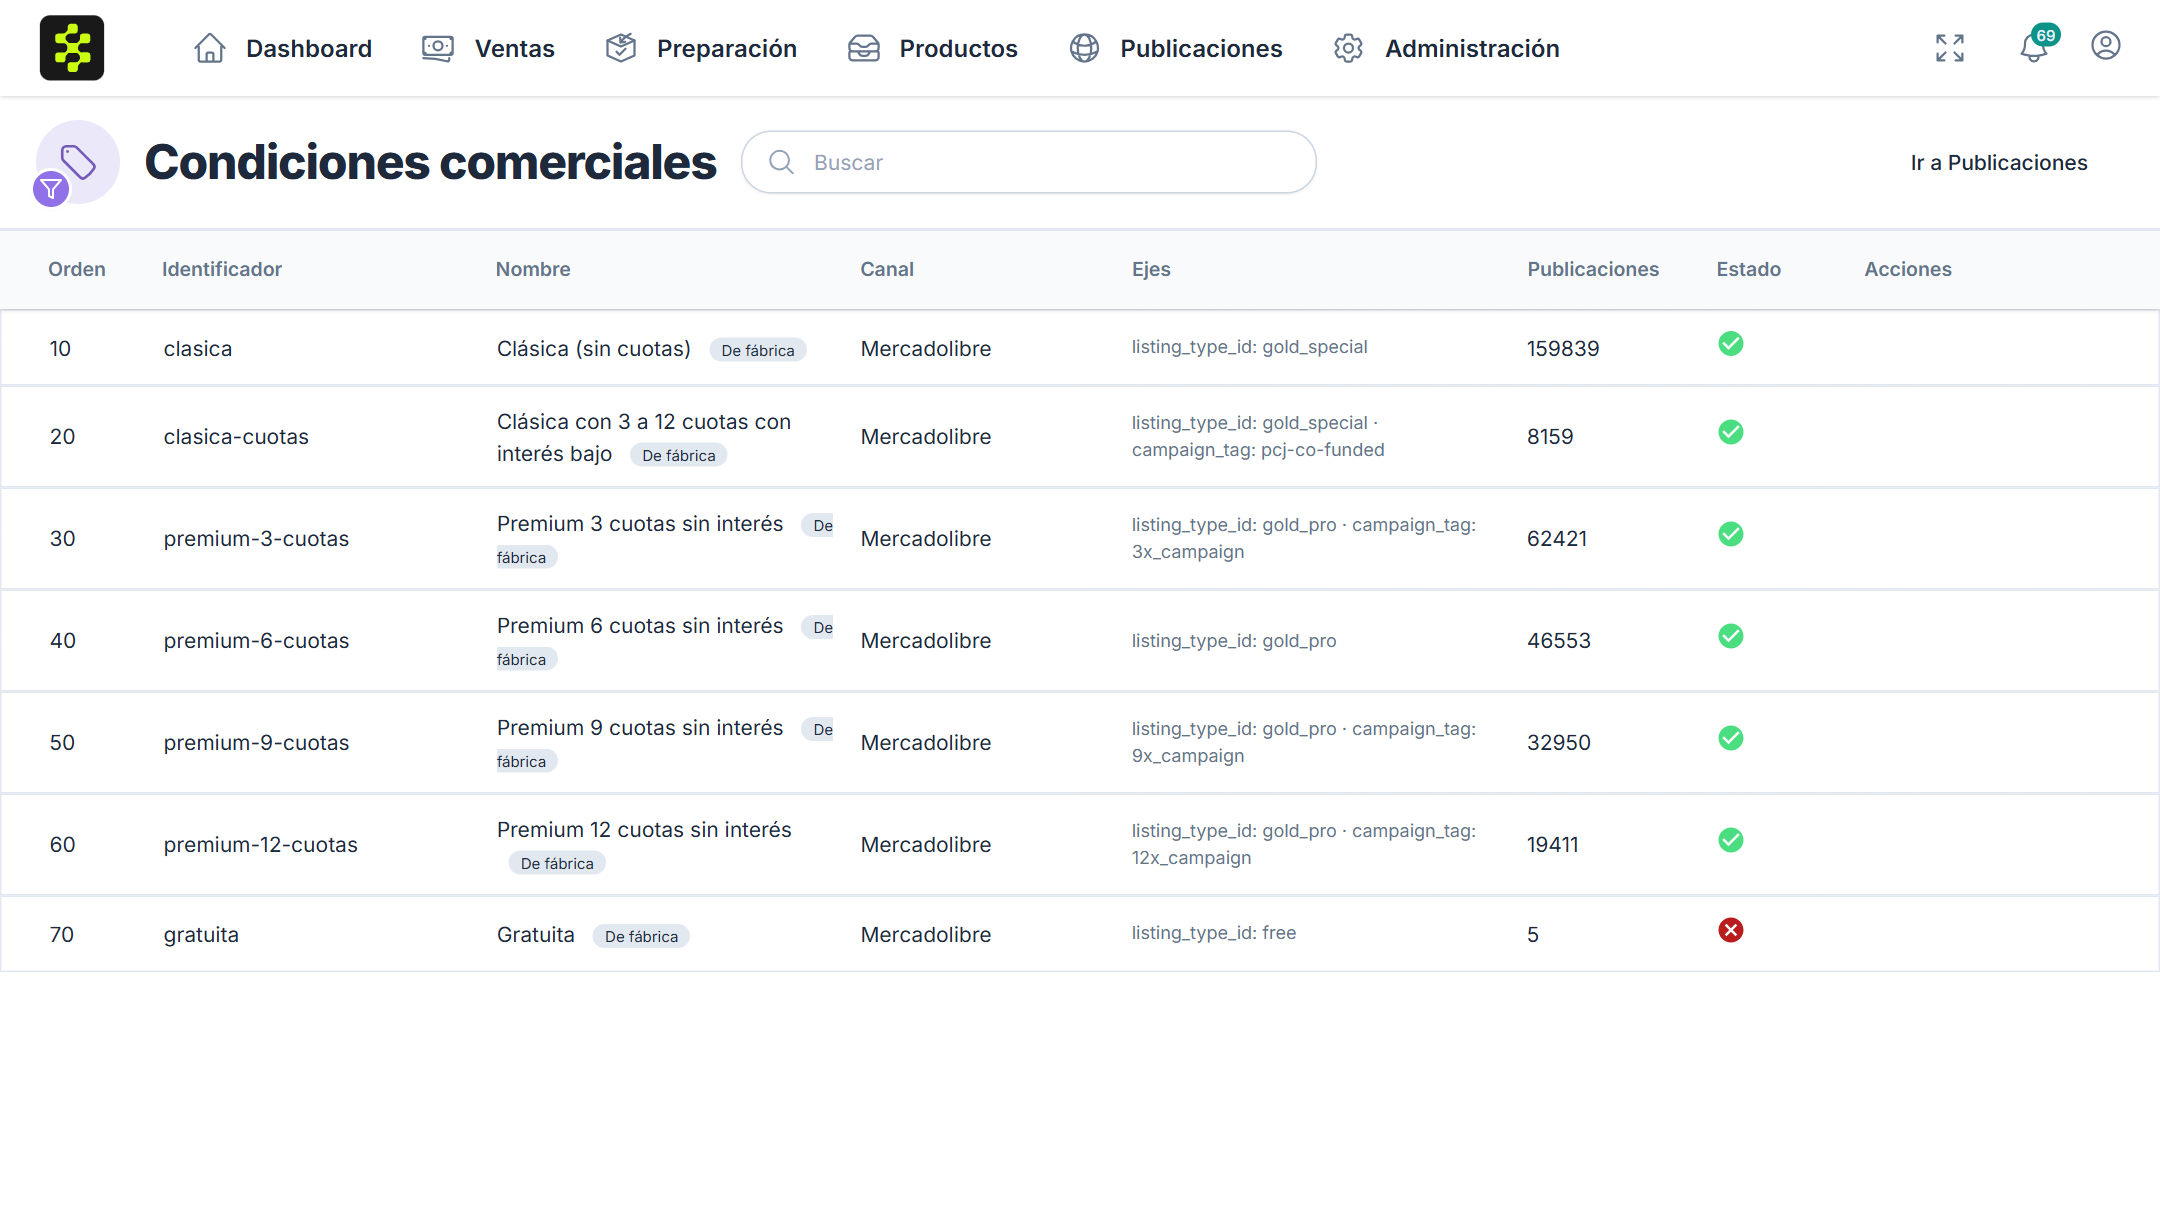Focus the Buscar search field
The width and height of the screenshot is (2160, 1230).
coord(1028,162)
